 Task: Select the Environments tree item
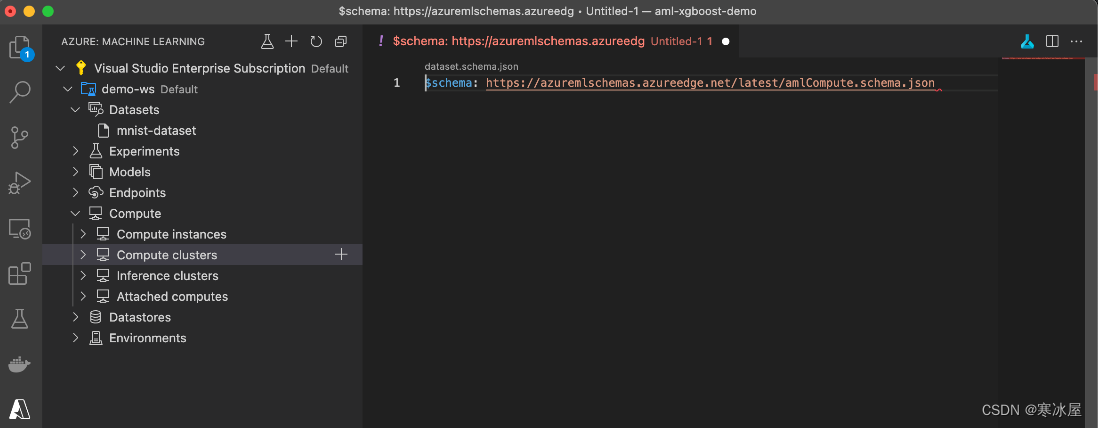click(202, 338)
